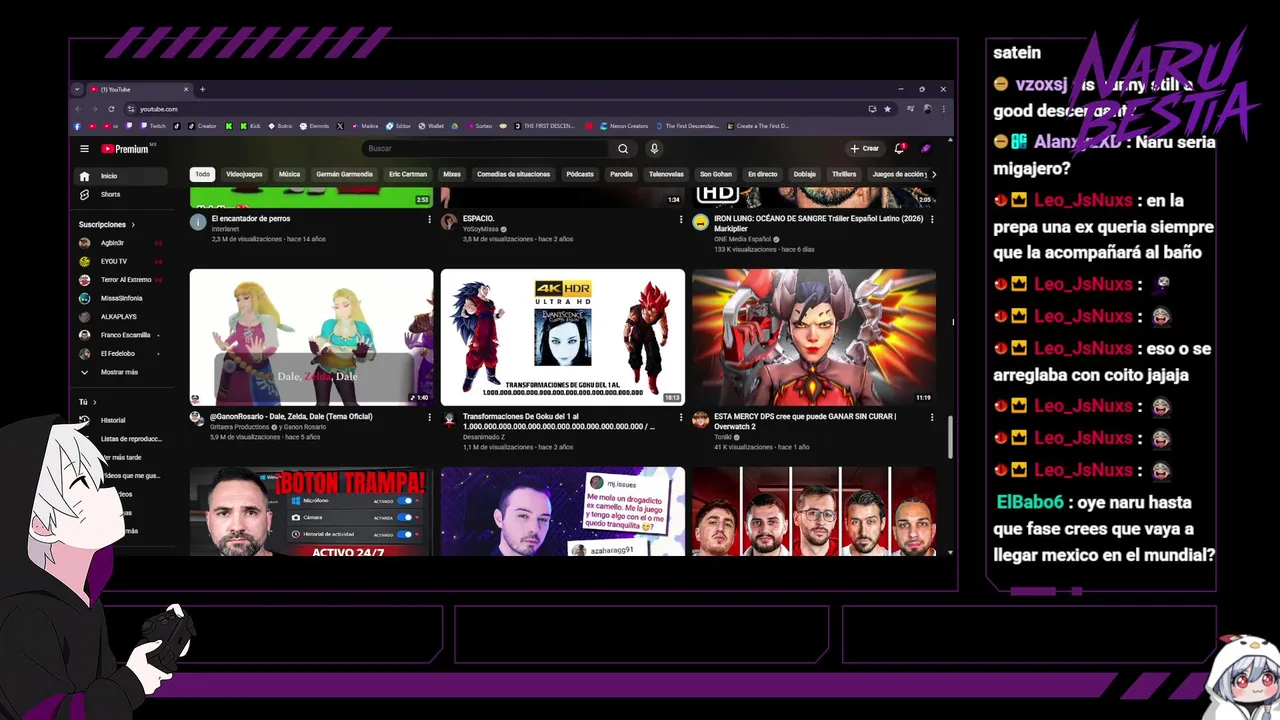Bookmark this page with star icon
Screen dimensions: 1280x720
point(887,109)
